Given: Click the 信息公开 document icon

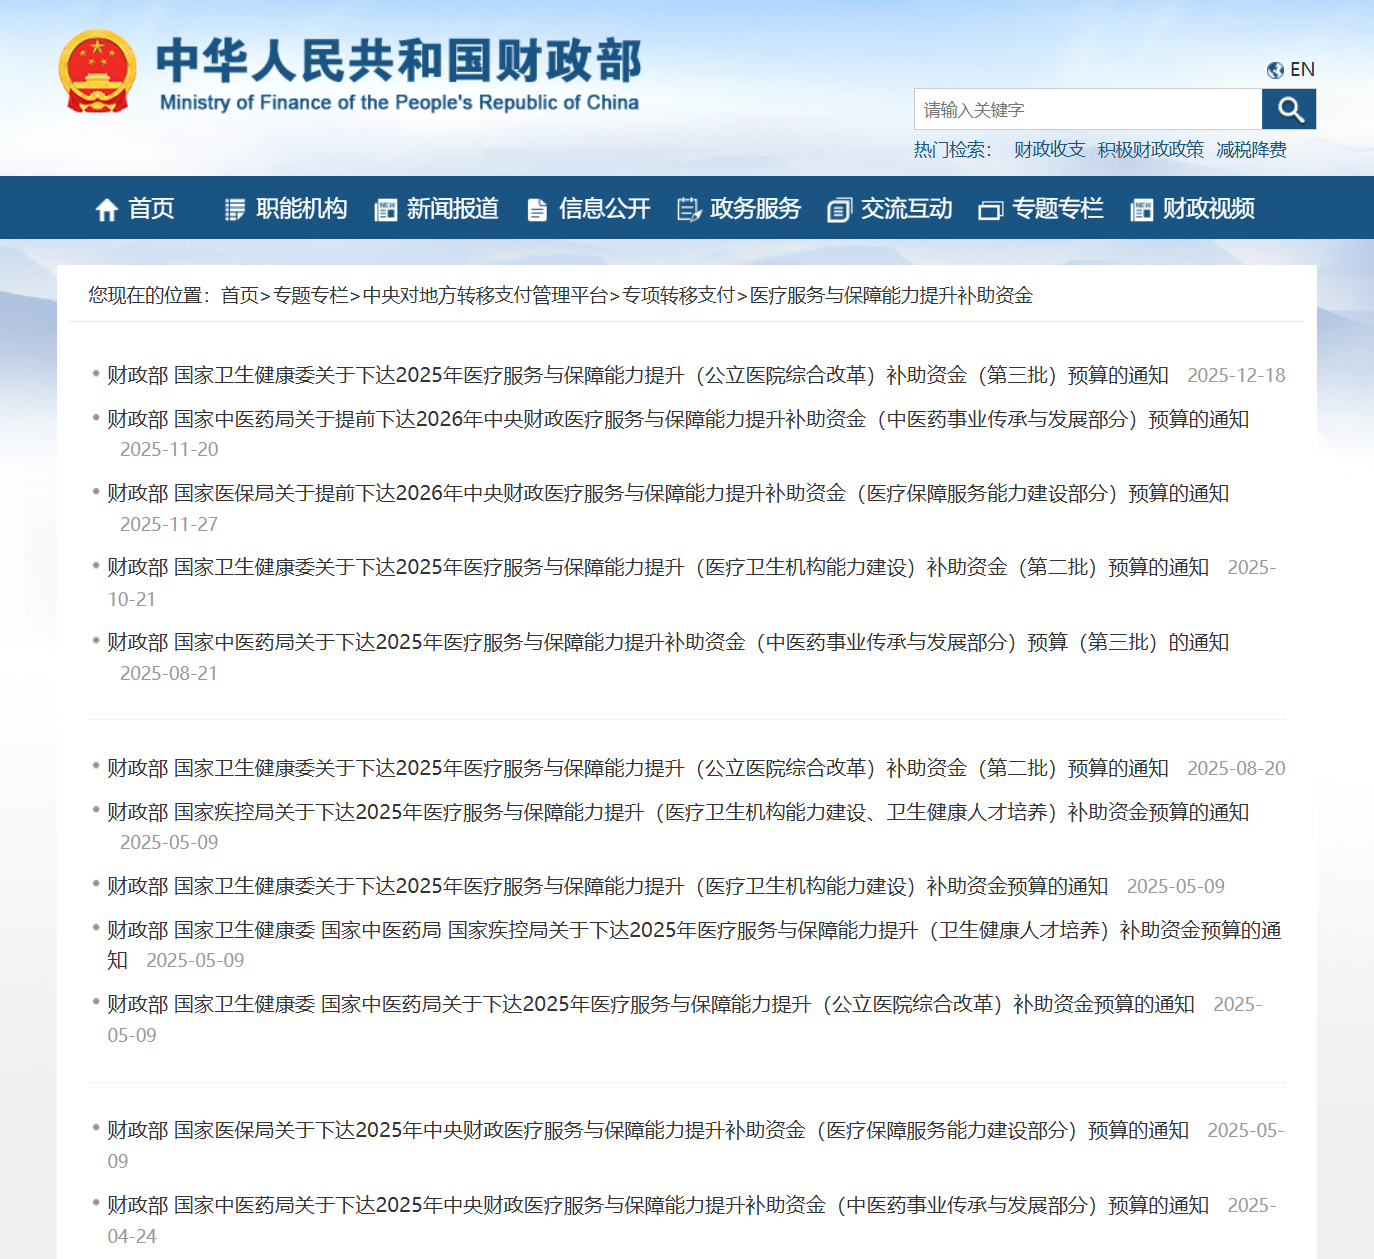Looking at the screenshot, I should 537,209.
